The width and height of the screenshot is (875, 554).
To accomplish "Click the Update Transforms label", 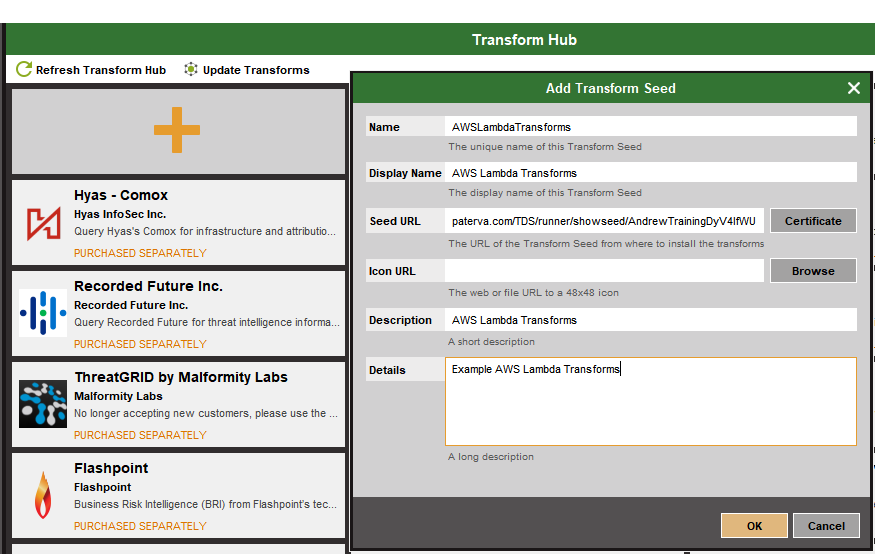I will pyautogui.click(x=256, y=70).
